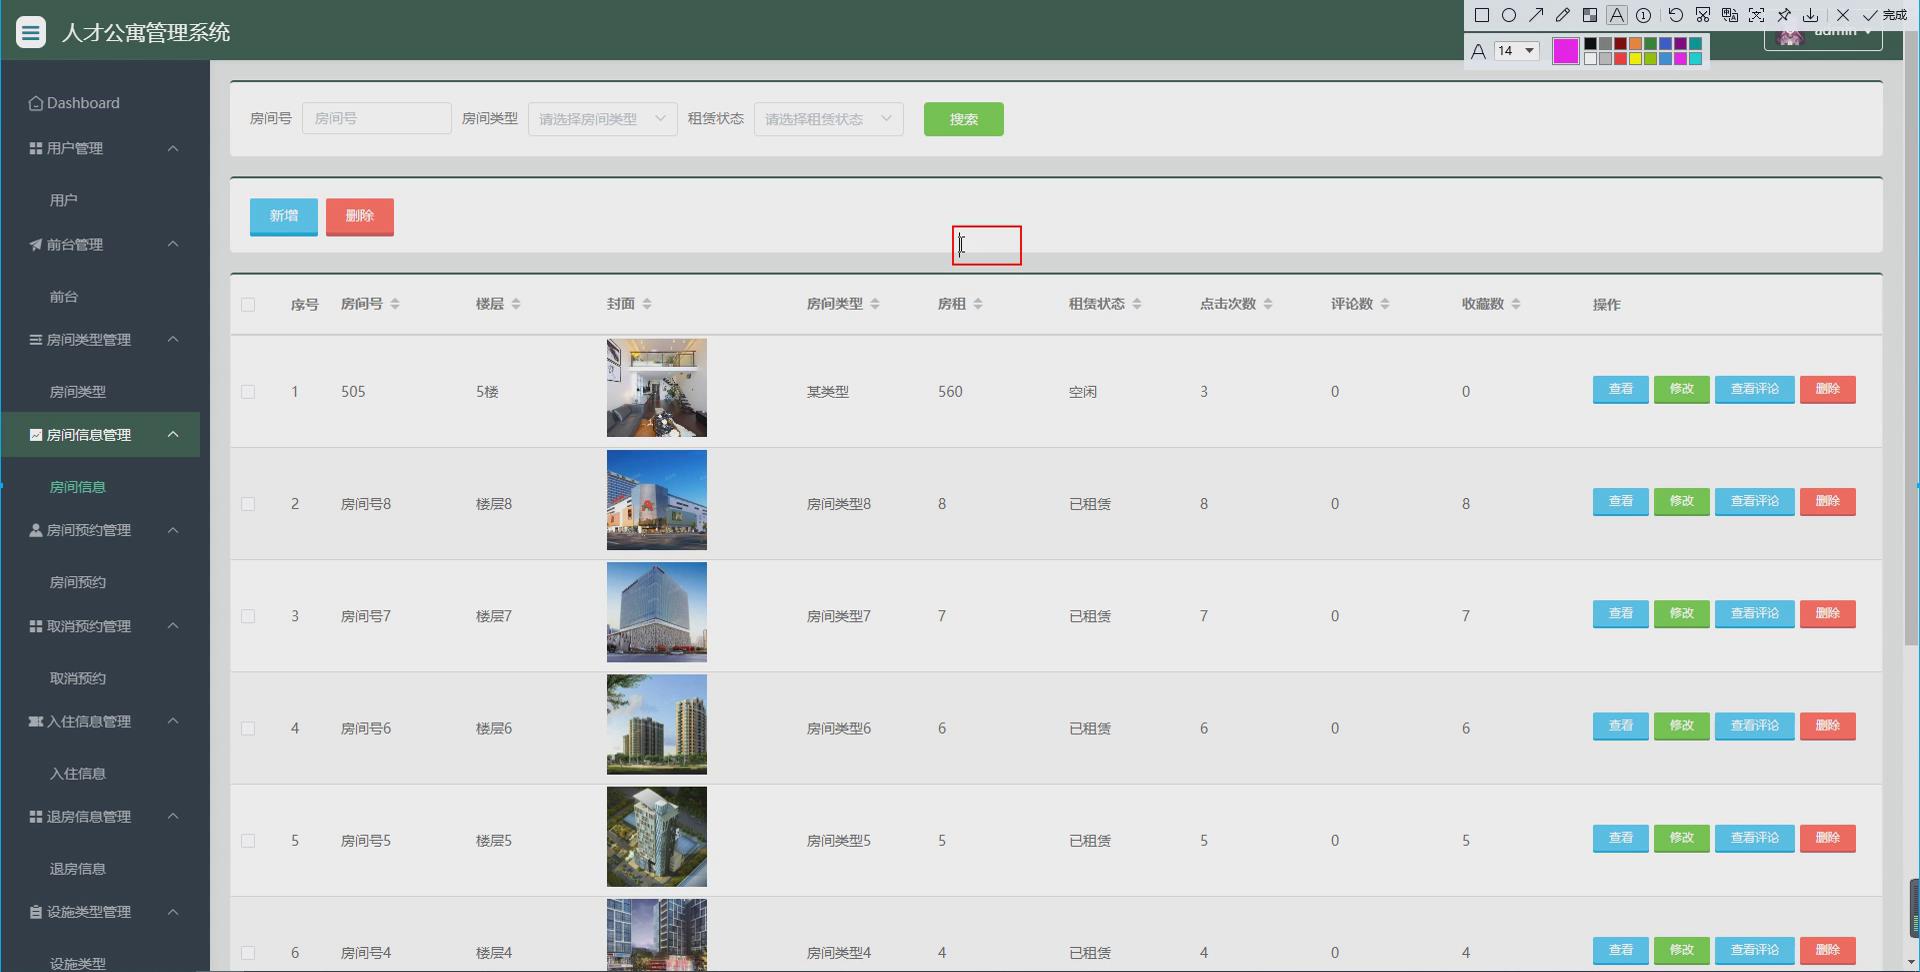Select the arrow annotation tool

click(1536, 15)
